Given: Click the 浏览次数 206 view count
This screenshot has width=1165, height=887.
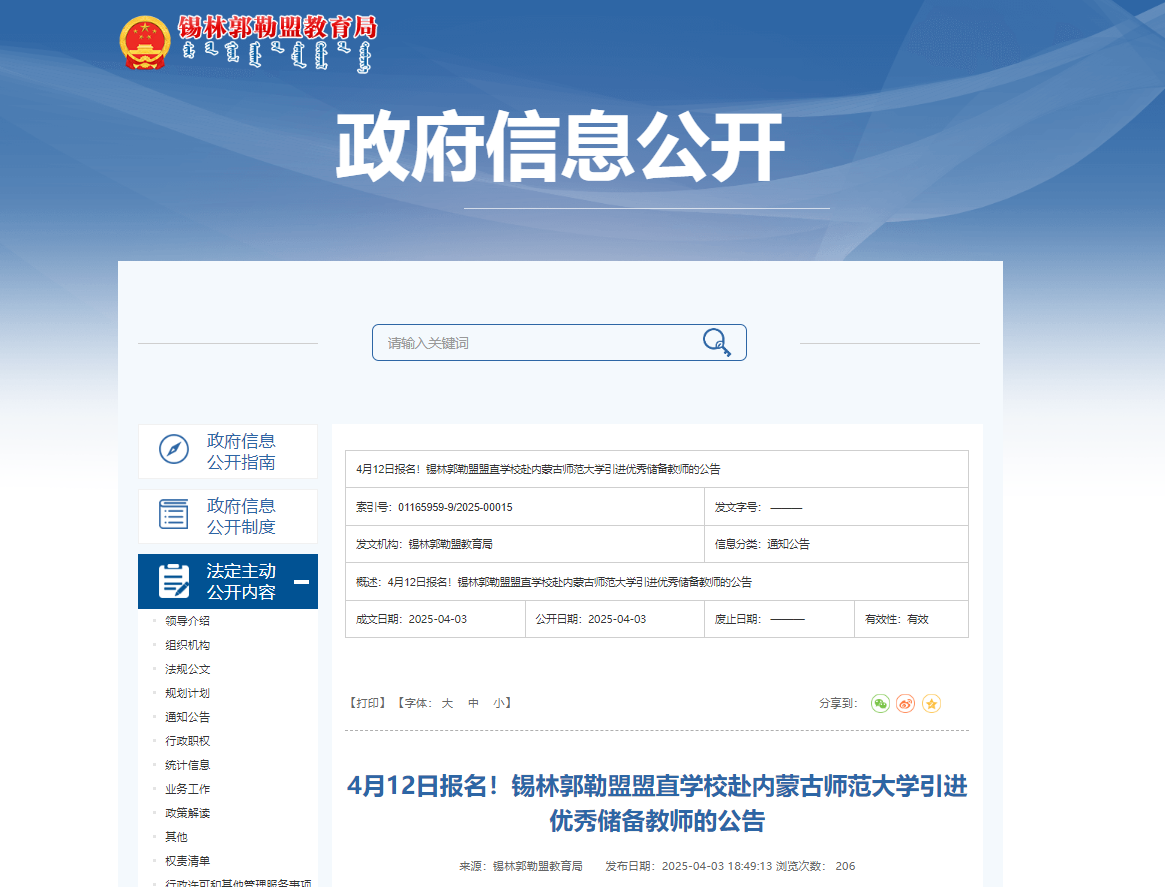Looking at the screenshot, I should tap(816, 866).
